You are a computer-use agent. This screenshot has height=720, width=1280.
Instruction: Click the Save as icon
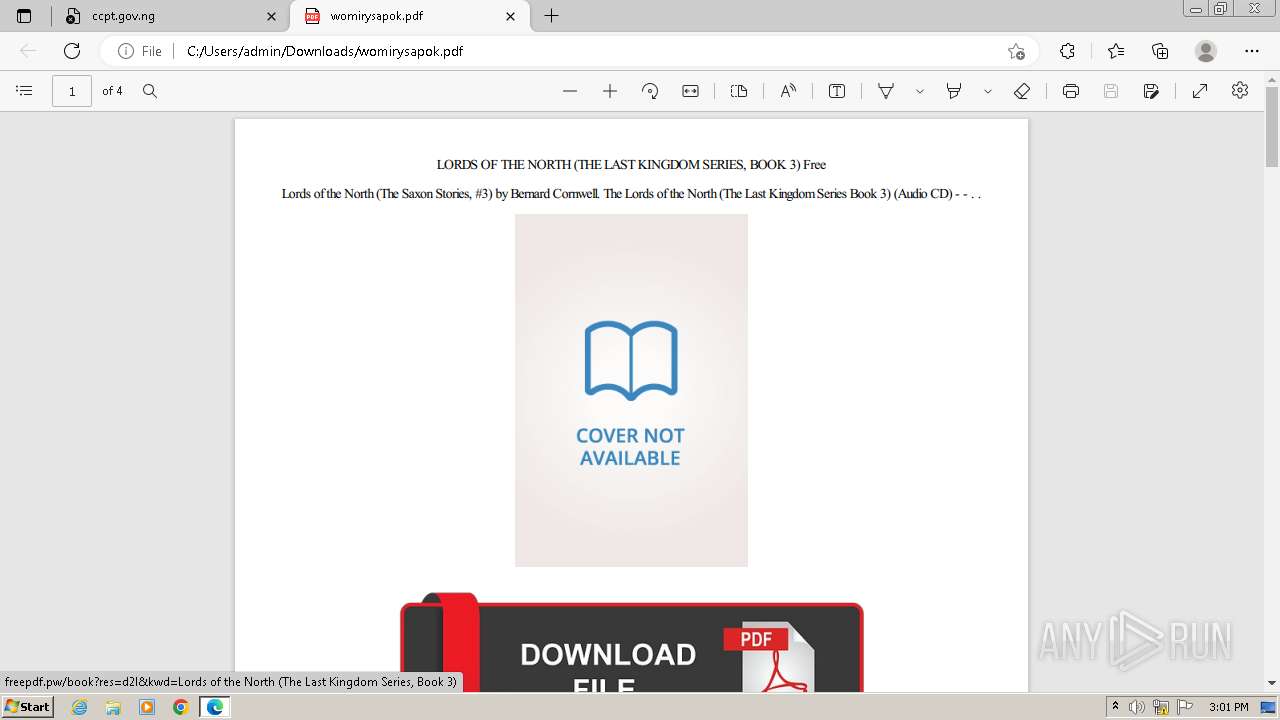click(x=1151, y=91)
